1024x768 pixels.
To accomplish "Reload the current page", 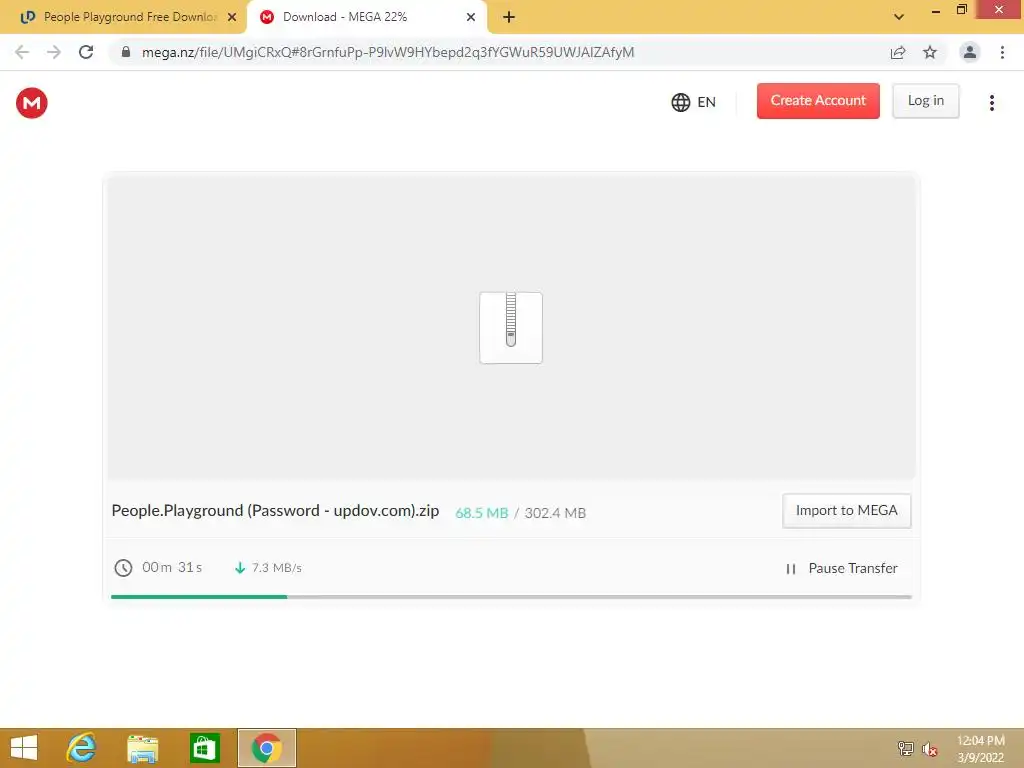I will [x=86, y=52].
